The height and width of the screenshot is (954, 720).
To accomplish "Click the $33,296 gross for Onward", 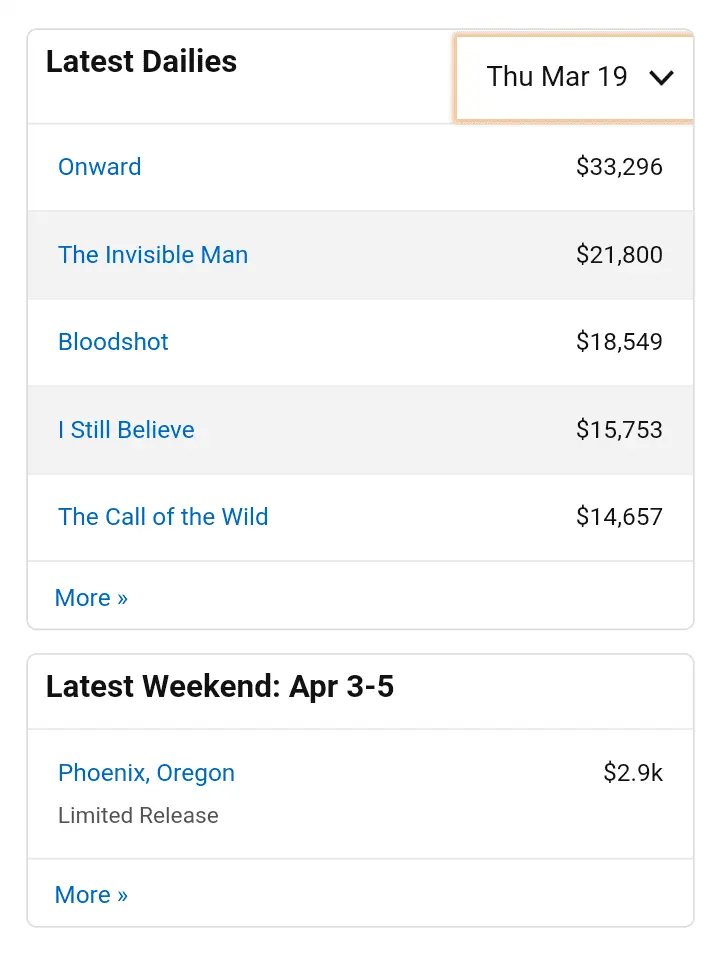I will pos(619,167).
